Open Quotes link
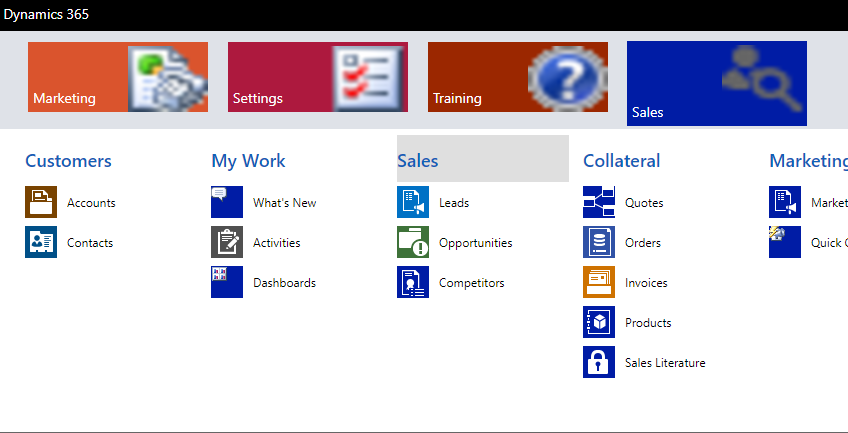Viewport: 848px width, 433px height. 644,203
